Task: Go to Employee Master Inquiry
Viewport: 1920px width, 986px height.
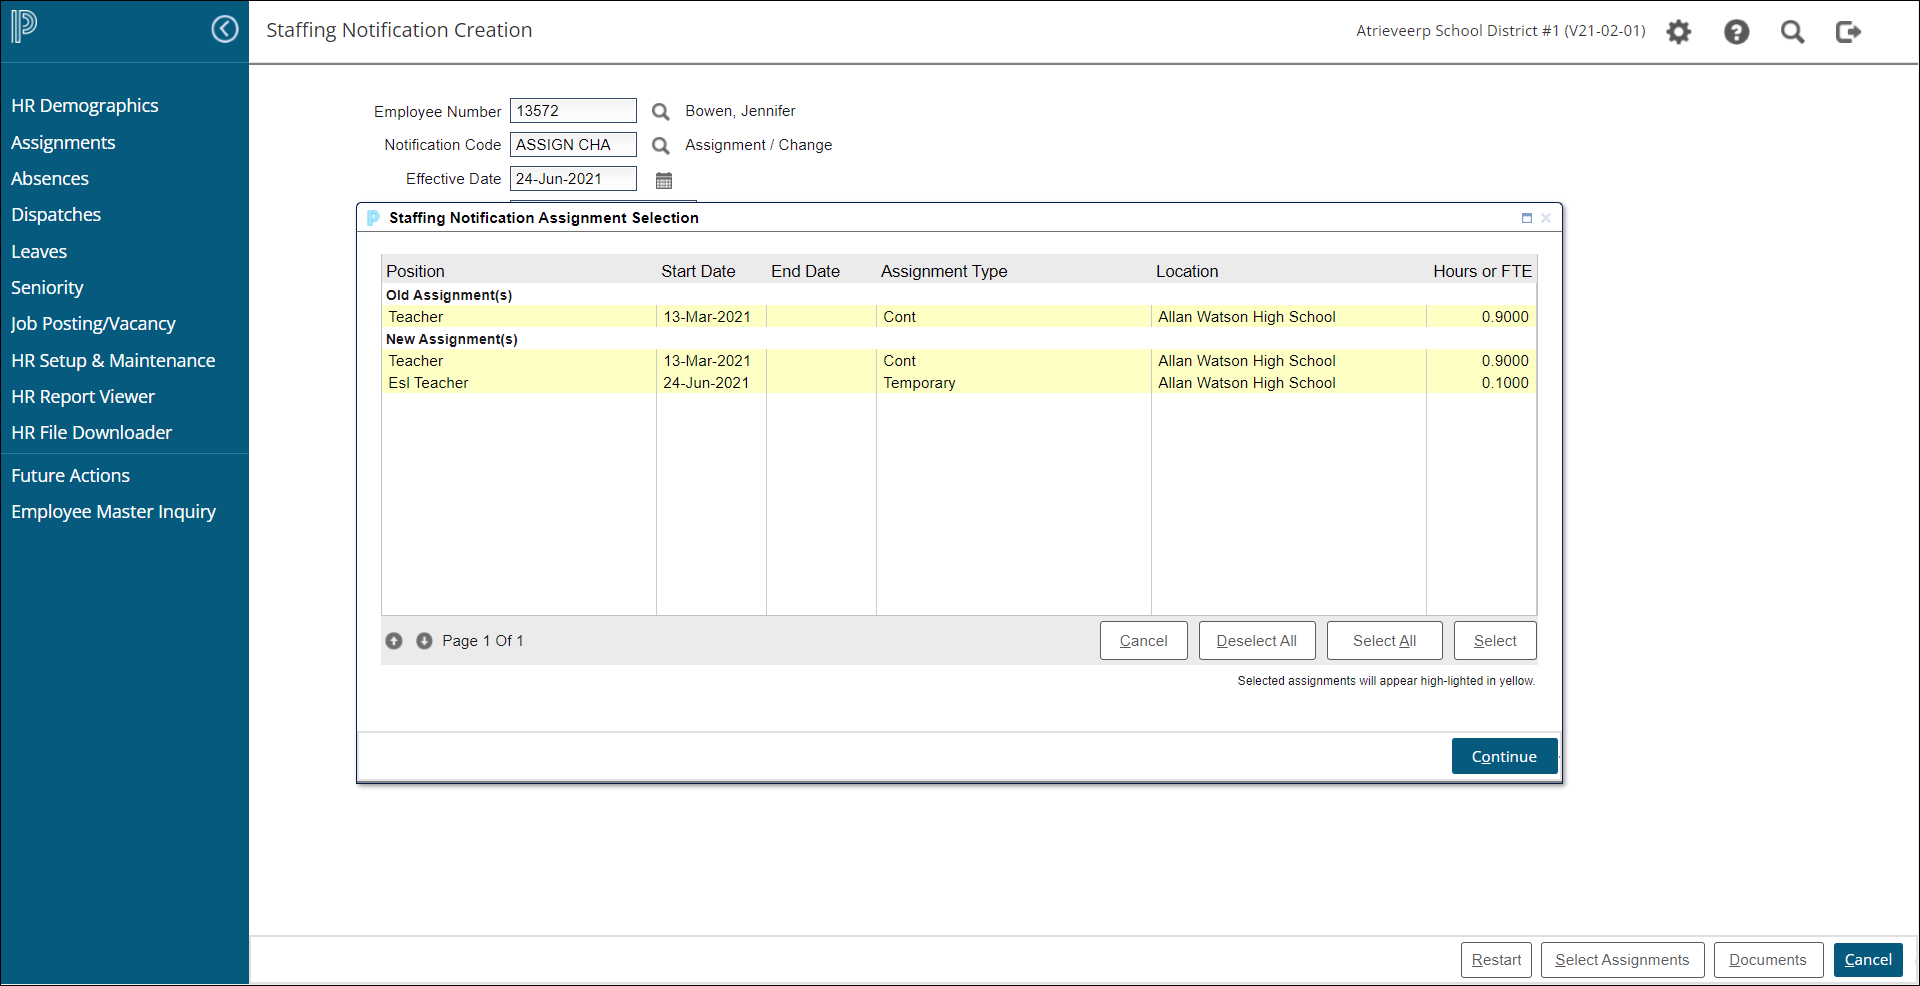Action: [113, 512]
